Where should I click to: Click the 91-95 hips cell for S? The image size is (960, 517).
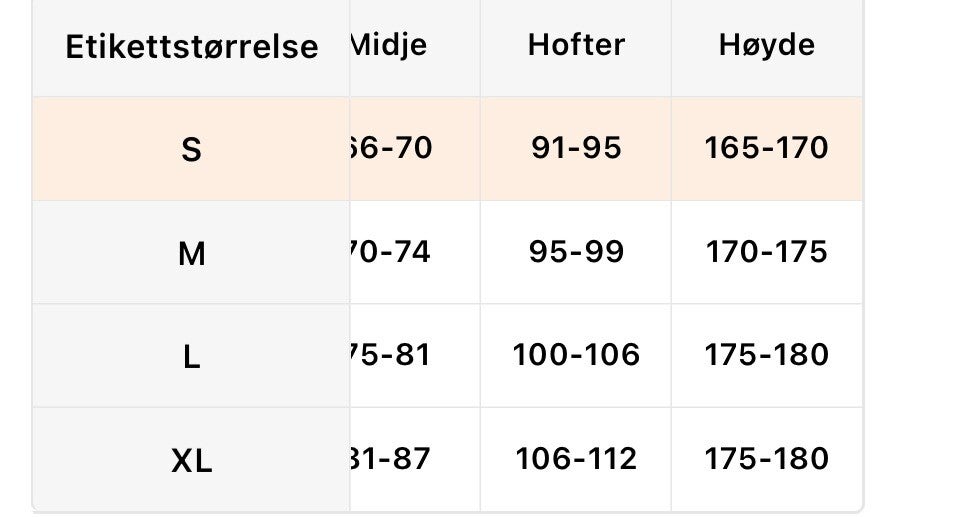(x=576, y=148)
